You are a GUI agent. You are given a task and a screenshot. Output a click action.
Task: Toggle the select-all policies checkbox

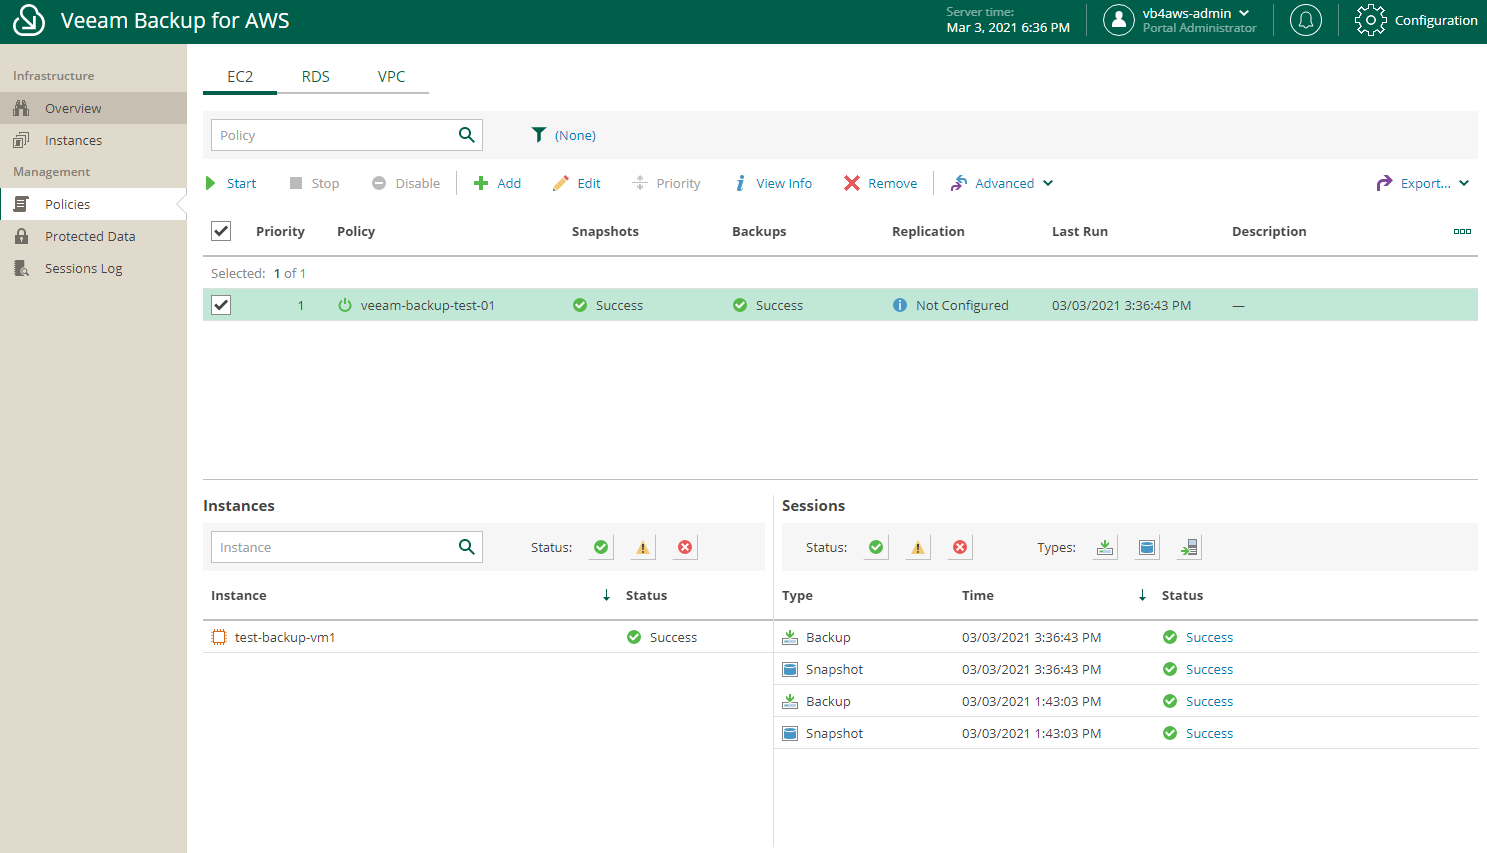(221, 231)
